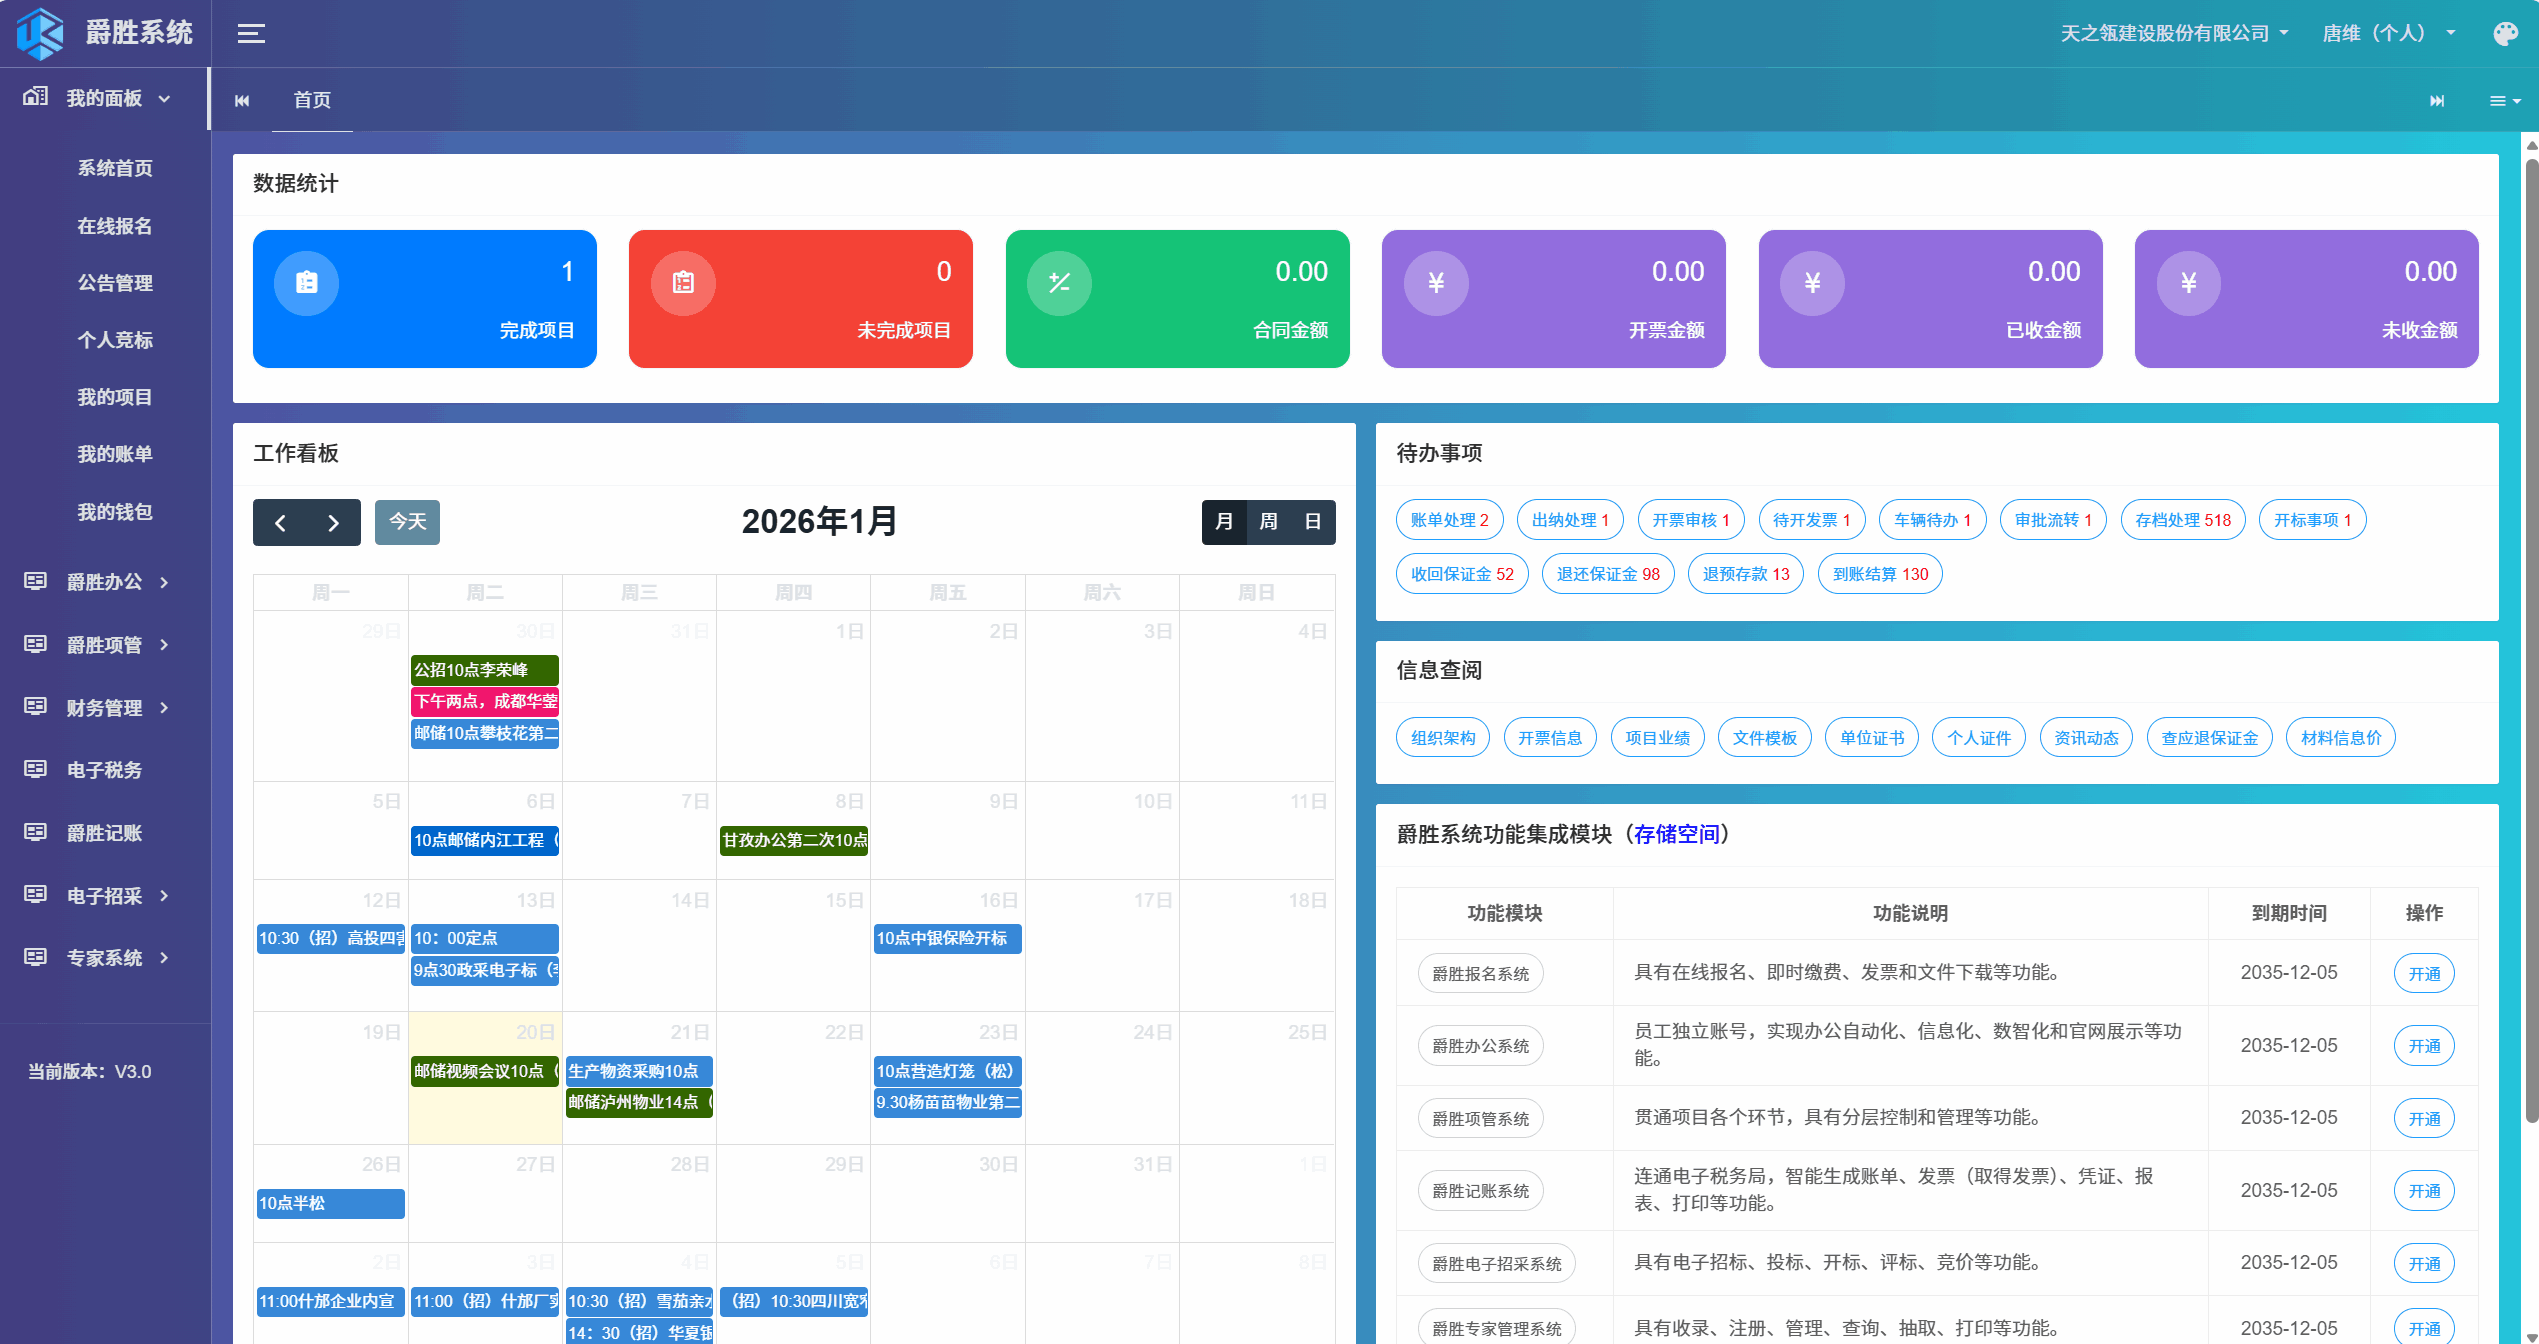The image size is (2539, 1344).
Task: Click the contract amount plus-minus icon
Action: [1059, 283]
